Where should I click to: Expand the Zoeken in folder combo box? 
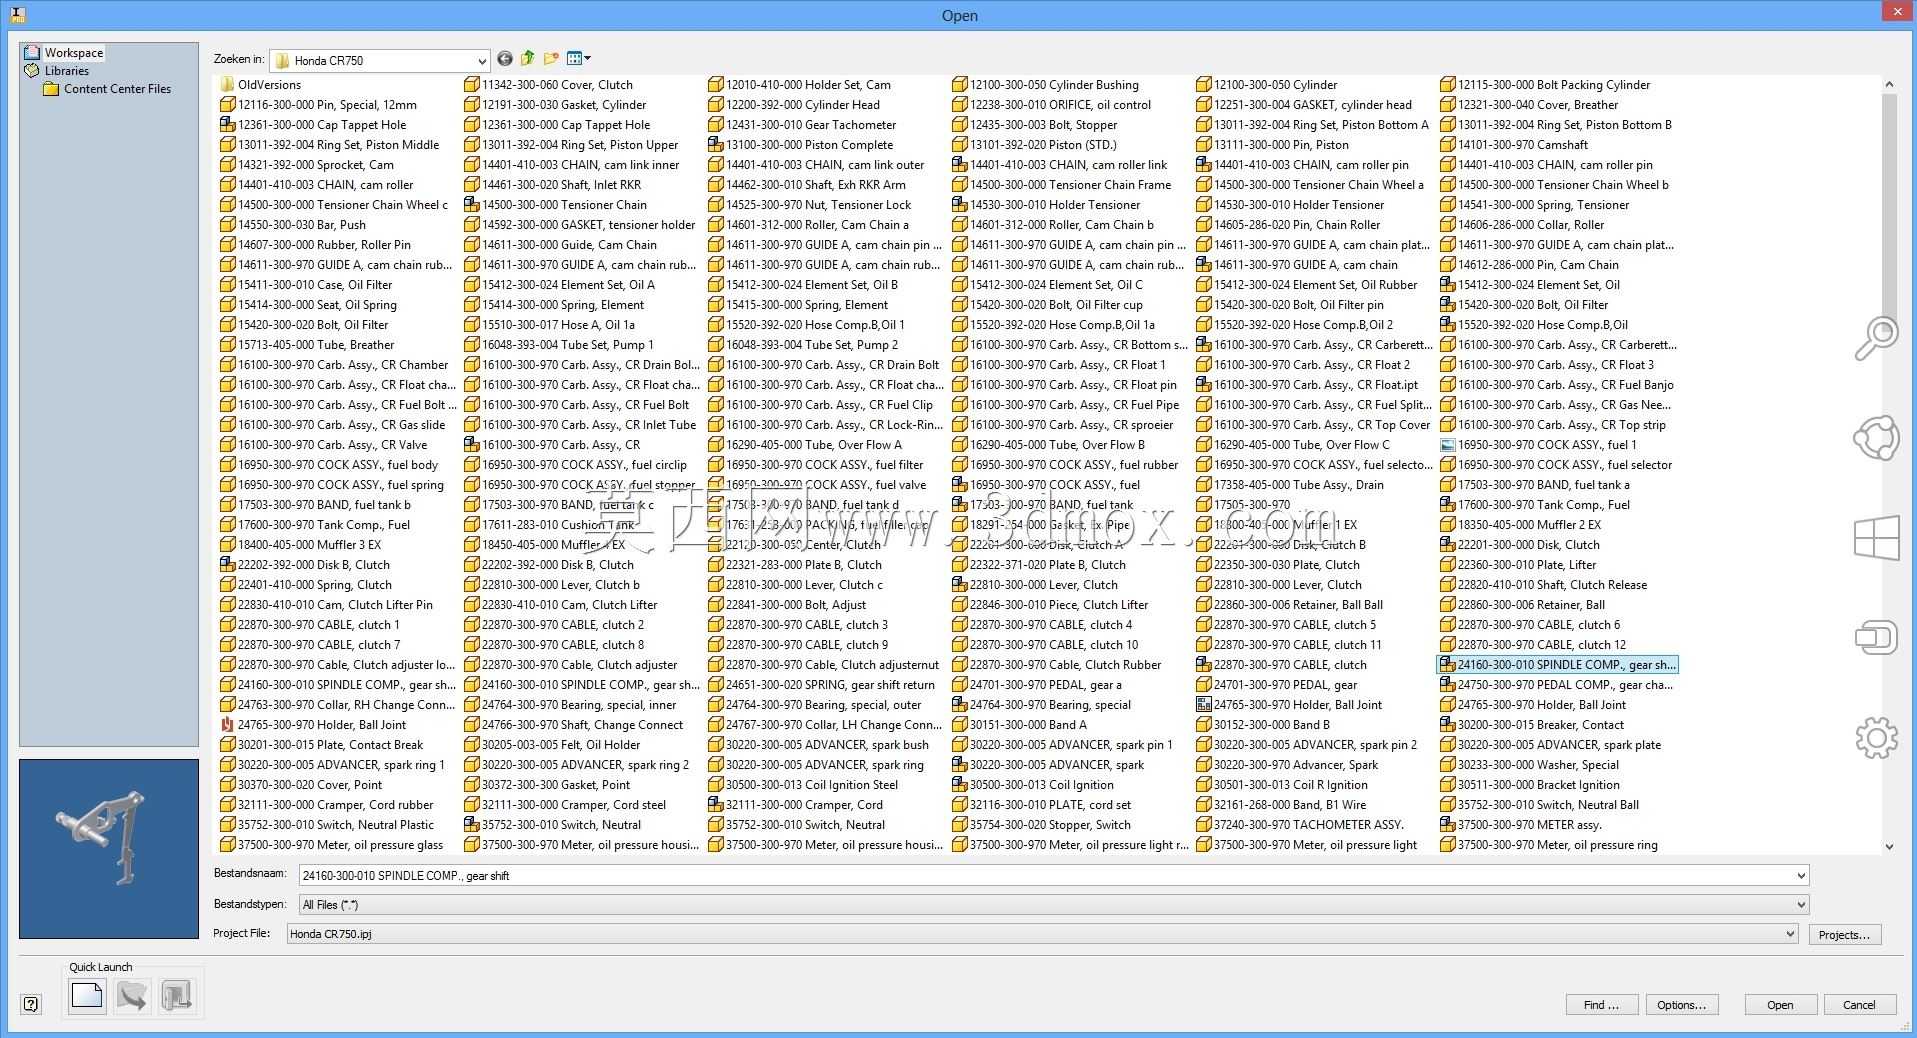coord(482,61)
